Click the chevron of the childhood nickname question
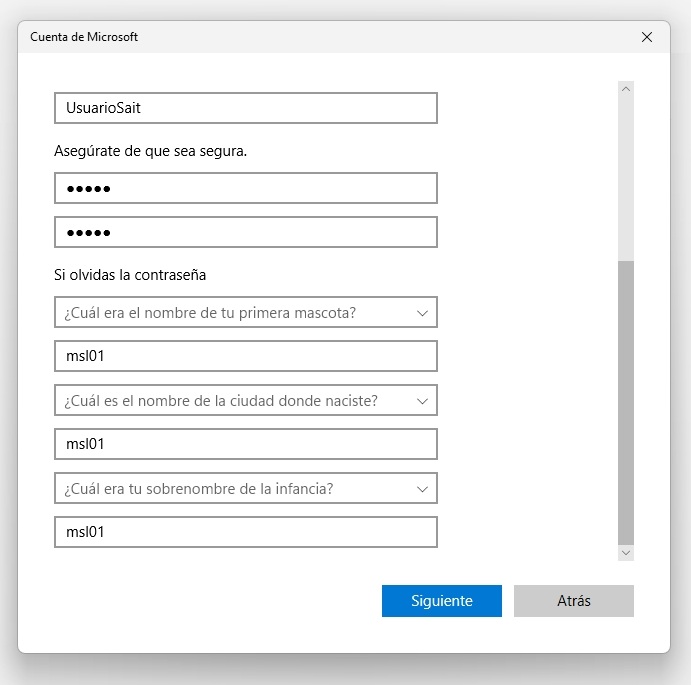 [422, 489]
